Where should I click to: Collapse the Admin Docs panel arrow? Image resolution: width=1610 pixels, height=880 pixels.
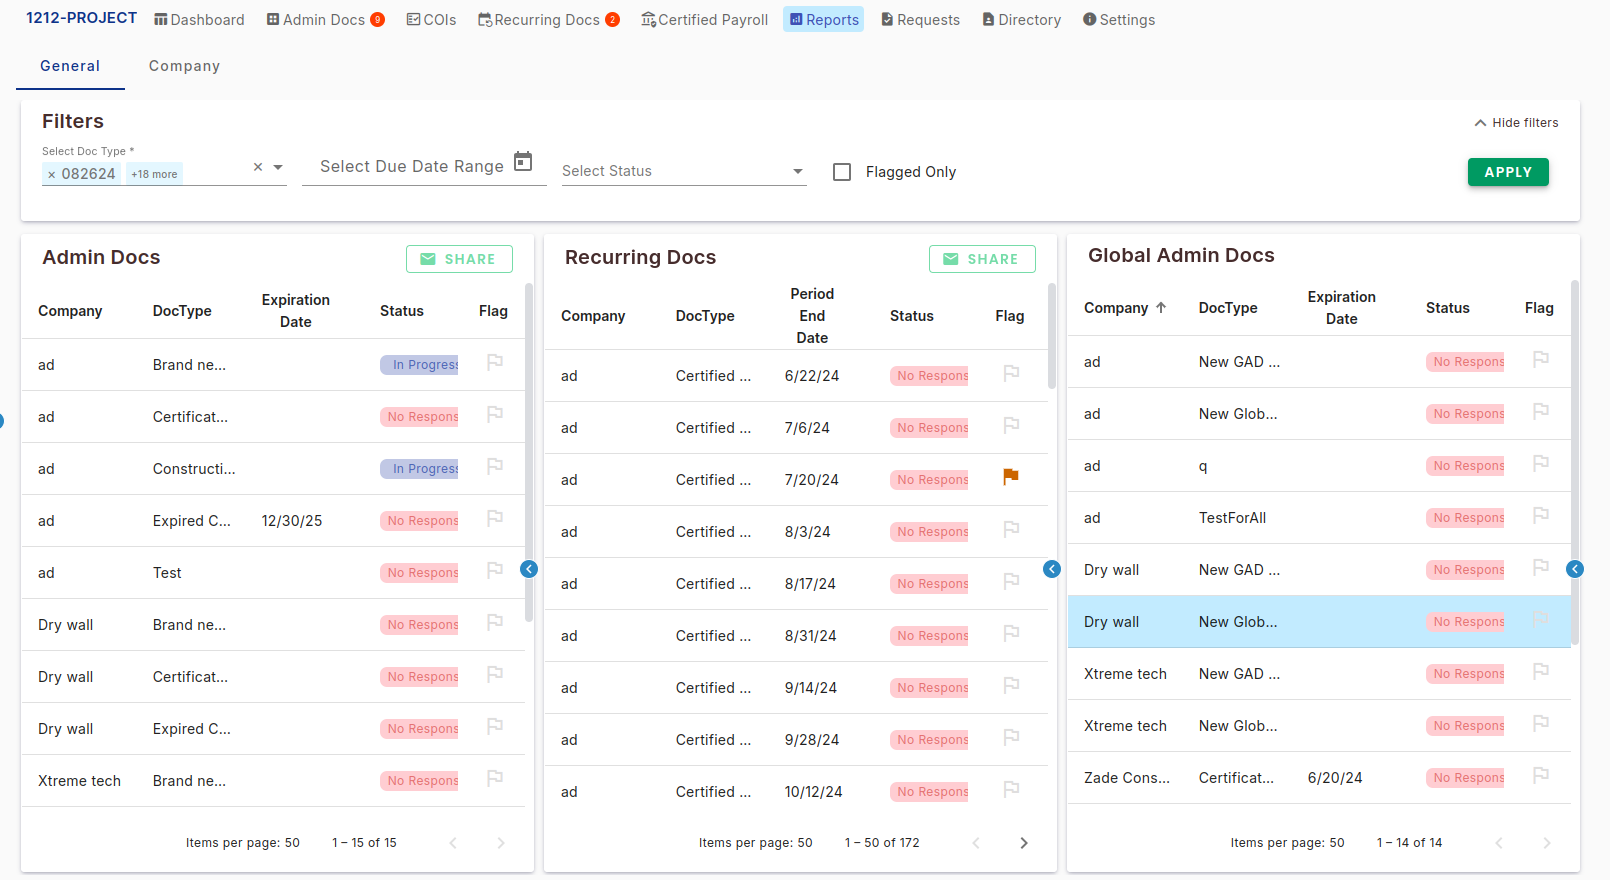pyautogui.click(x=529, y=569)
